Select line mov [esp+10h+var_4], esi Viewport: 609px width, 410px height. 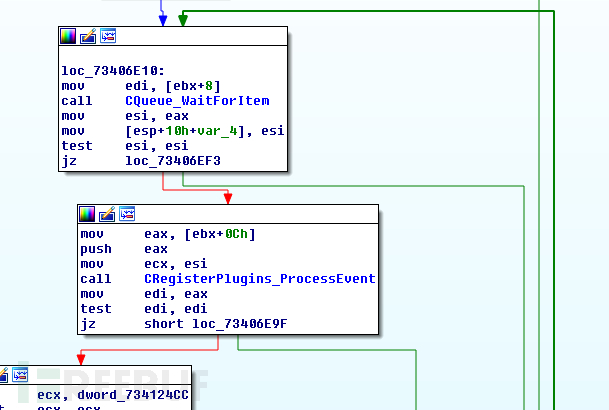pyautogui.click(x=173, y=131)
